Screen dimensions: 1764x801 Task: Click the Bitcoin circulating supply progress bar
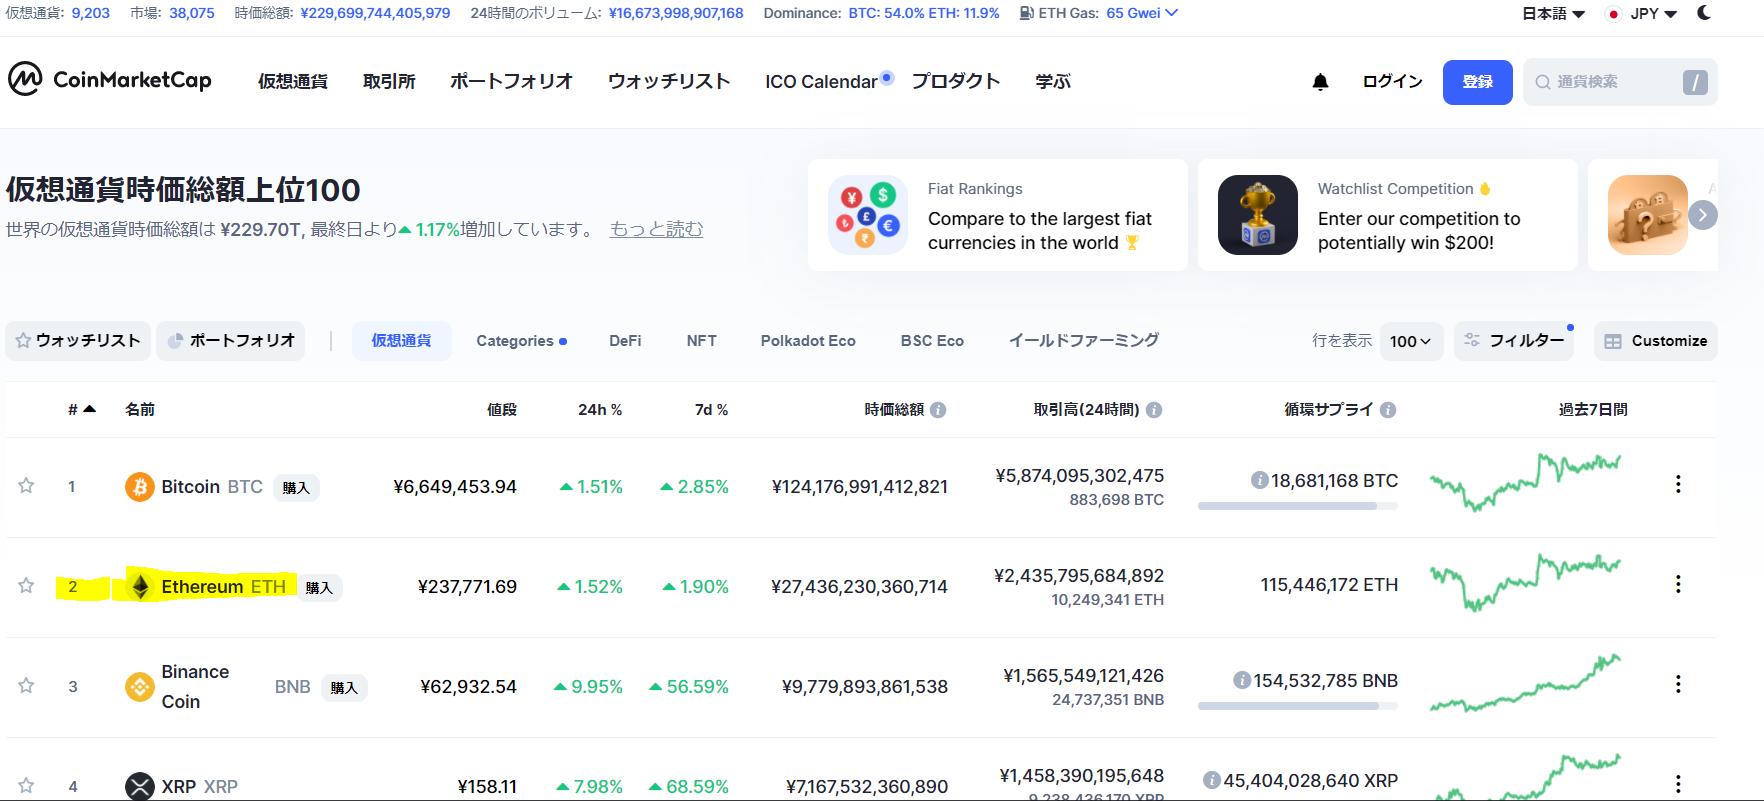1298,506
